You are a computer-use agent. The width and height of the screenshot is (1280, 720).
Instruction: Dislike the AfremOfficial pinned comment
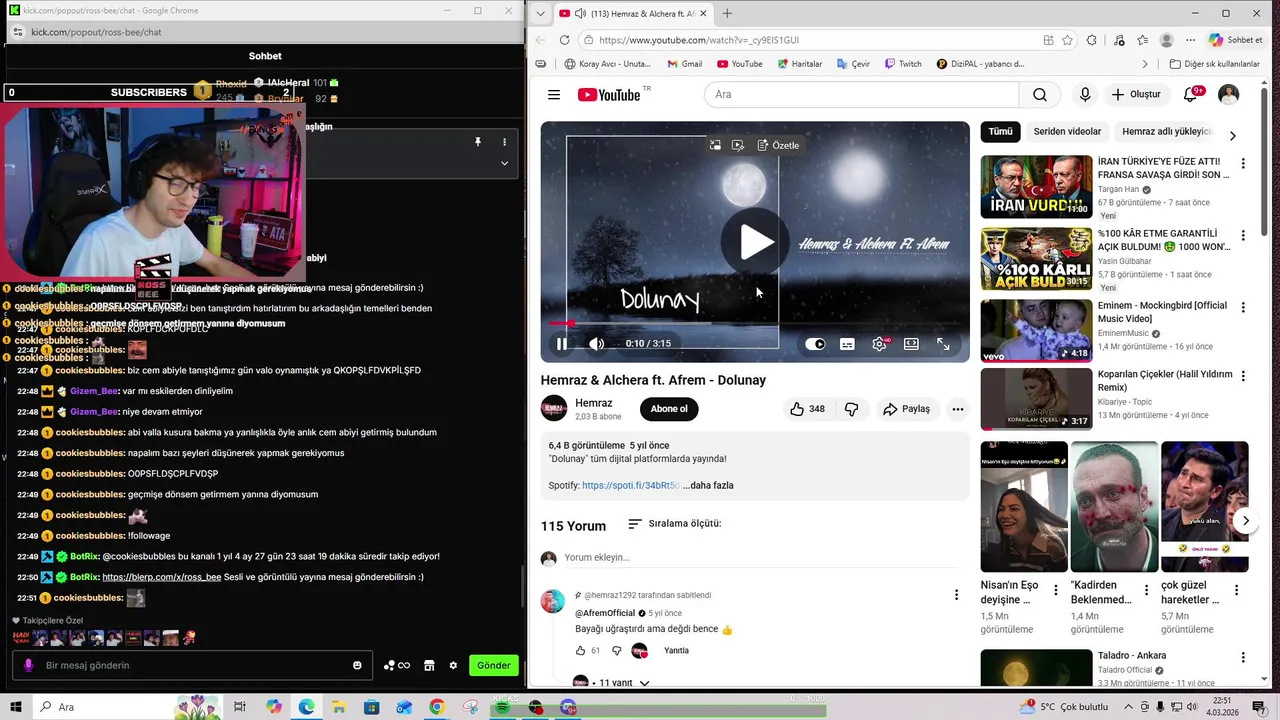click(x=616, y=651)
